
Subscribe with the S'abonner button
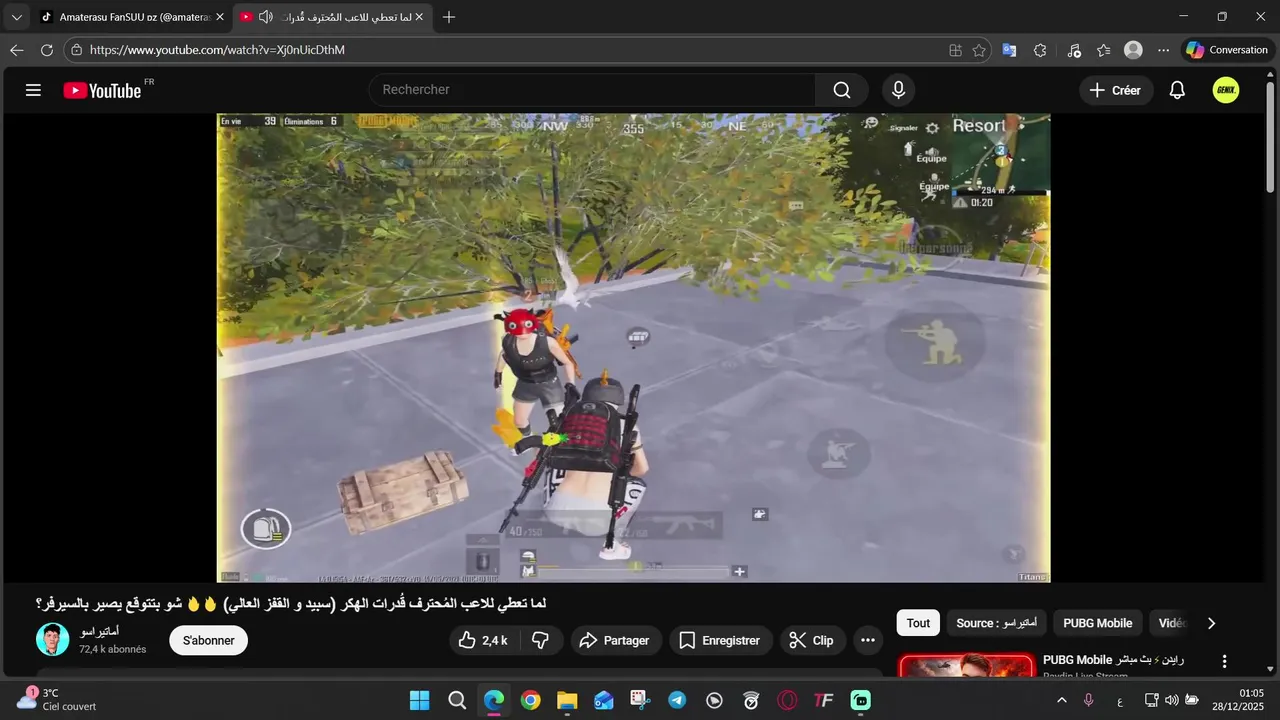pyautogui.click(x=208, y=640)
